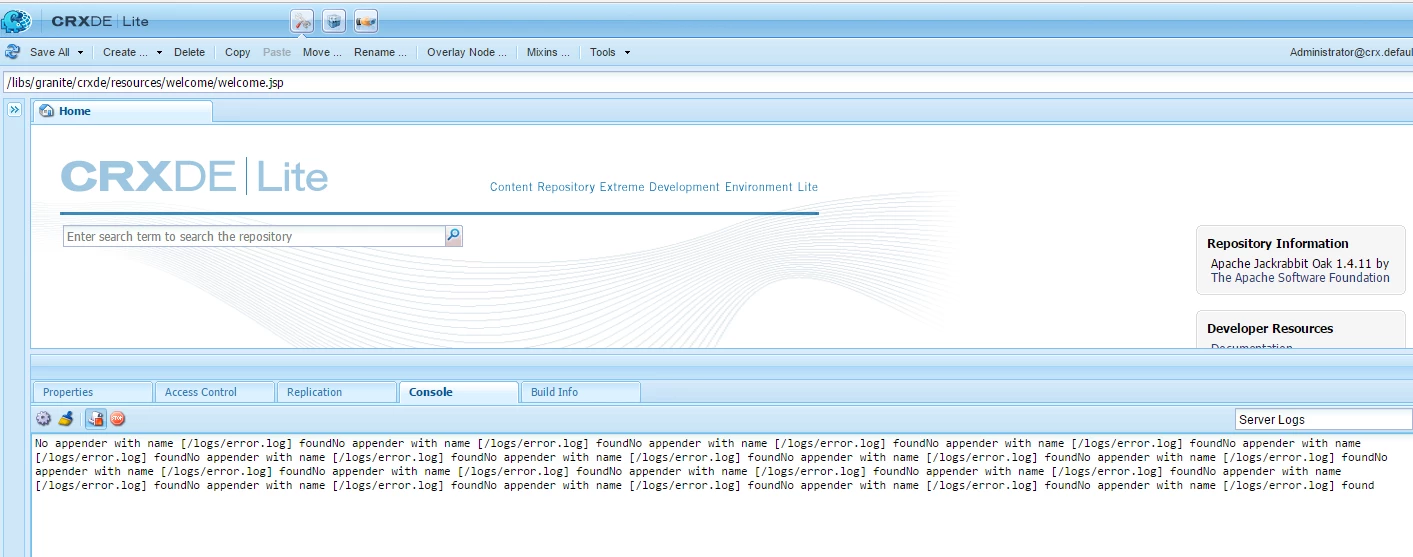Expand the collapsed left navigation panel
This screenshot has width=1413, height=557.
coord(15,110)
